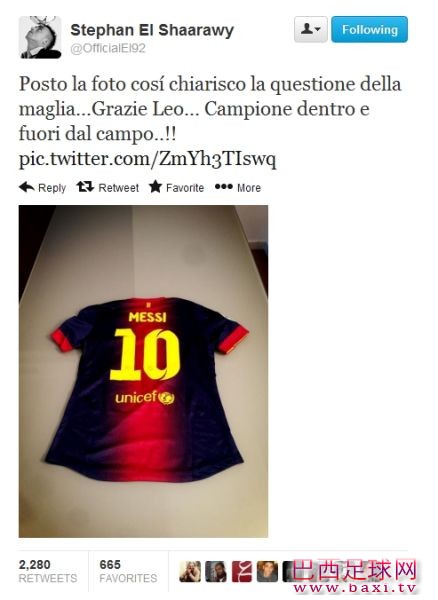The image size is (438, 600).
Task: Open the fourth retweeter face avatar
Action: (x=267, y=572)
